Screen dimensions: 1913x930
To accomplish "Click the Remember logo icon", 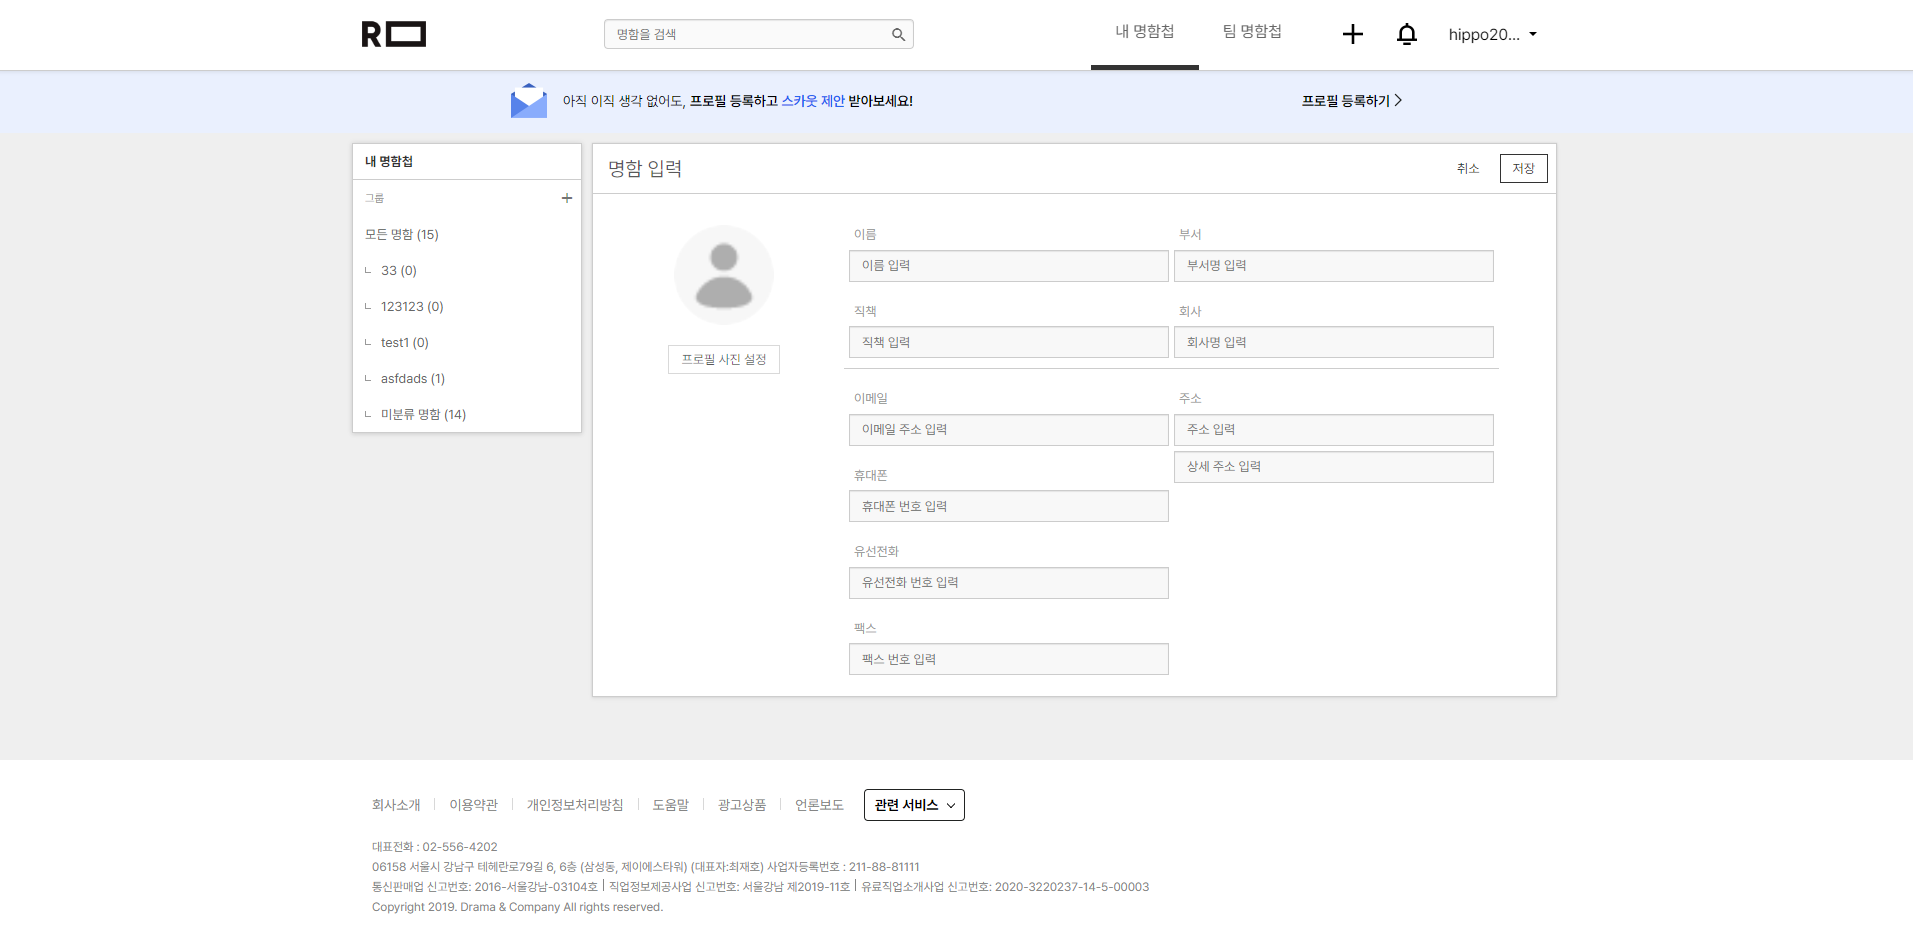I will [x=394, y=34].
